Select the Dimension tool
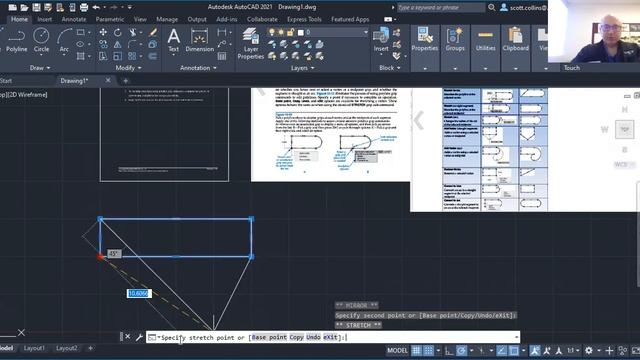 [200, 40]
